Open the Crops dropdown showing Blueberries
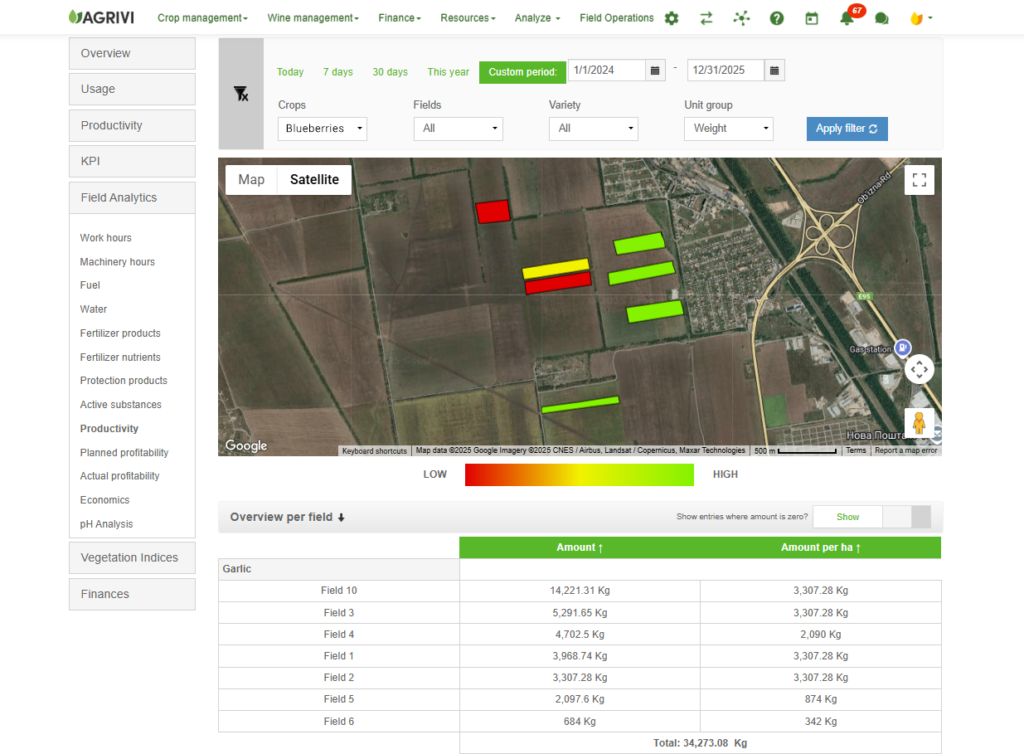1024x754 pixels. click(322, 128)
